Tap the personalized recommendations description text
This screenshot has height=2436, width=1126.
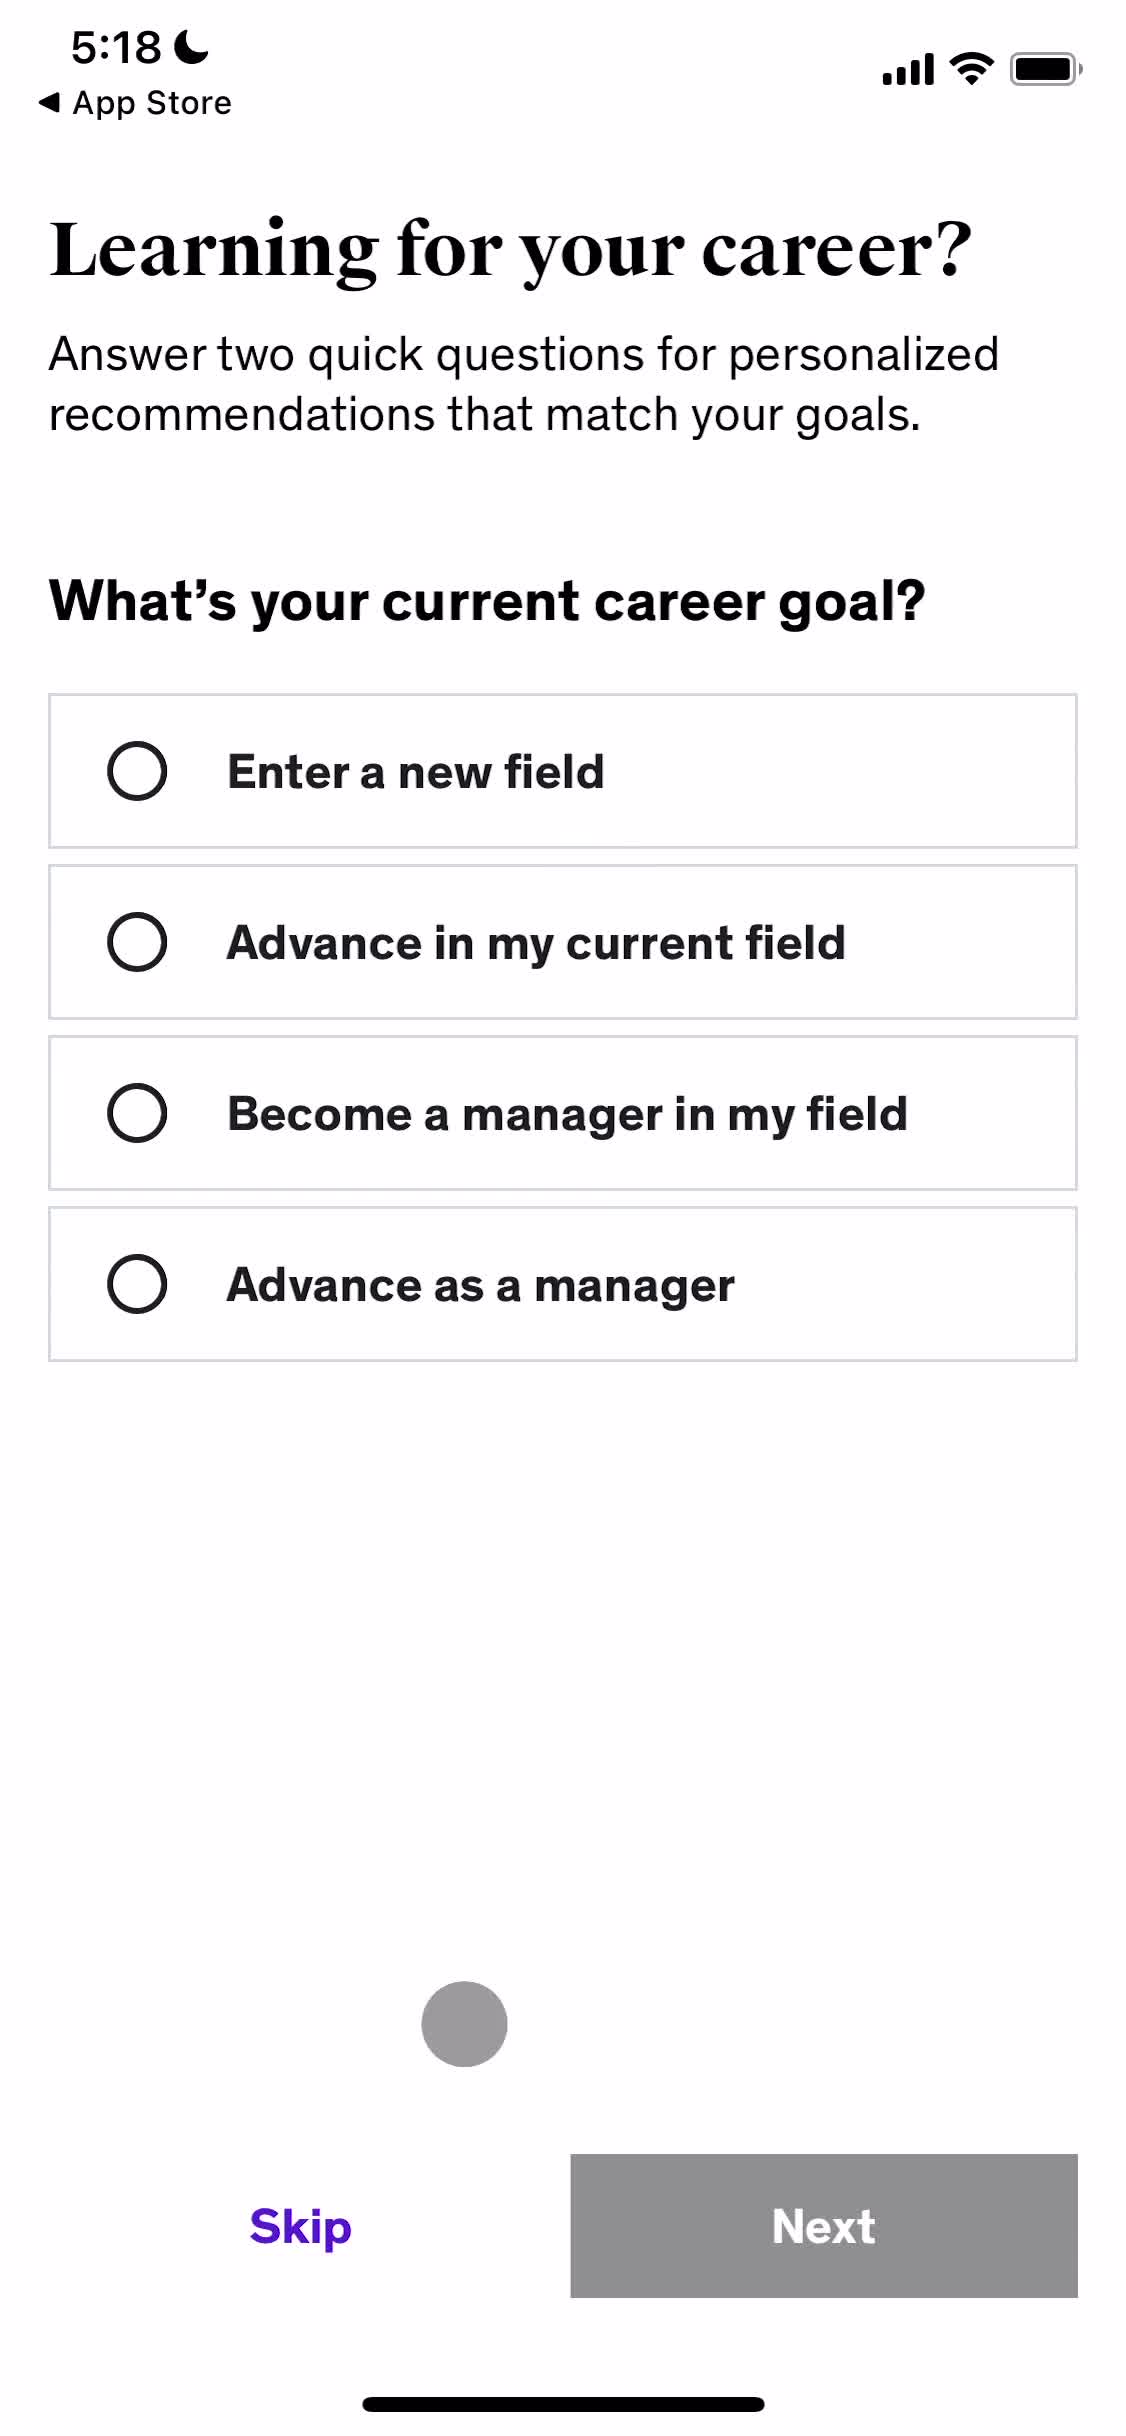click(523, 384)
